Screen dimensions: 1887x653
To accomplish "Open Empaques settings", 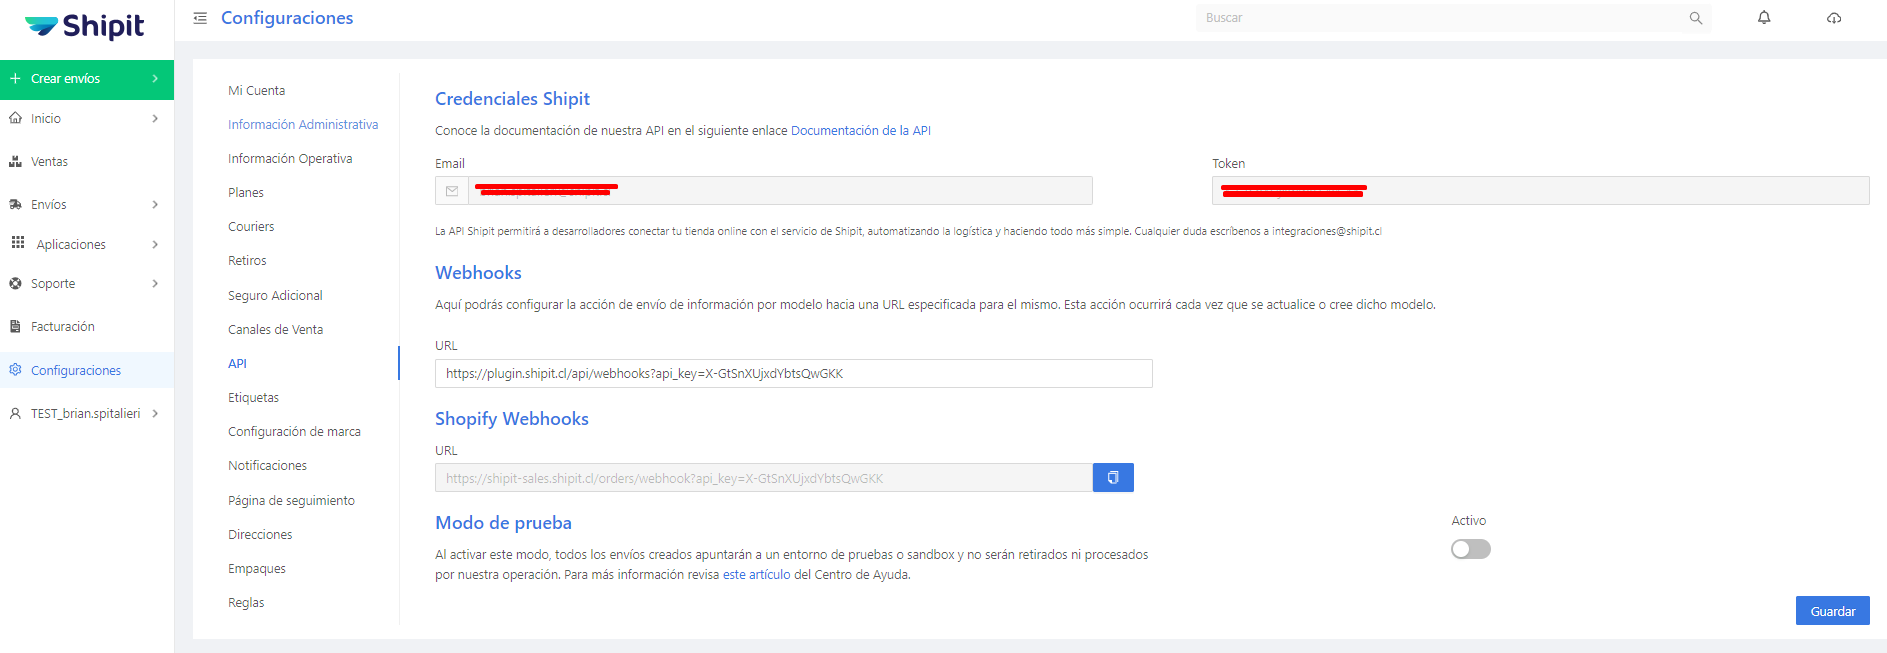I will point(257,568).
